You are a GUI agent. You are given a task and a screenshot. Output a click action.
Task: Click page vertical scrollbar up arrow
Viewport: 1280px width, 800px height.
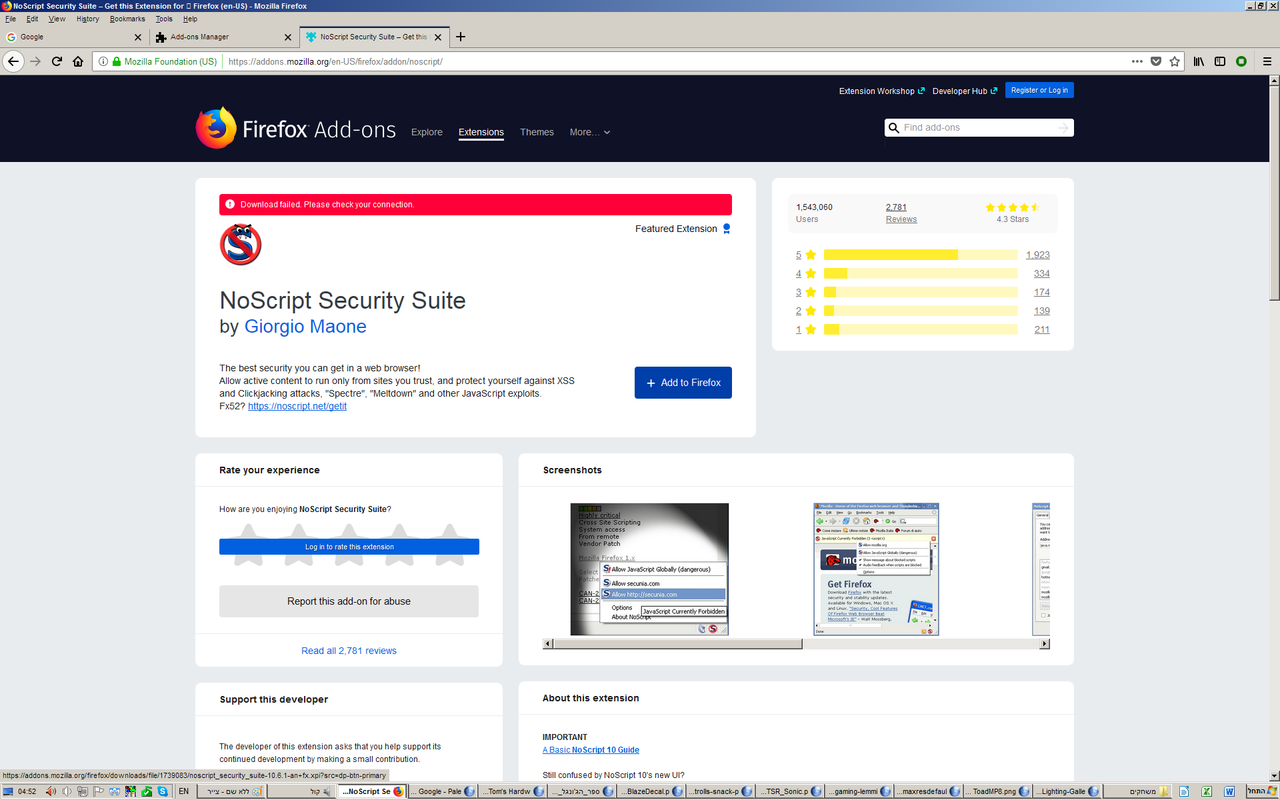coord(1274,82)
